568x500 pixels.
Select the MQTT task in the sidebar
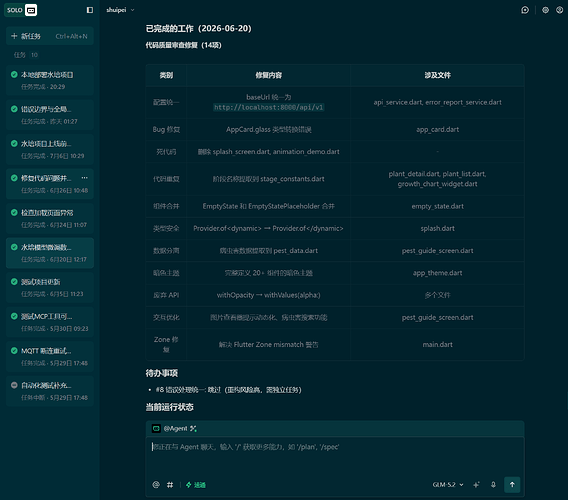coord(50,356)
